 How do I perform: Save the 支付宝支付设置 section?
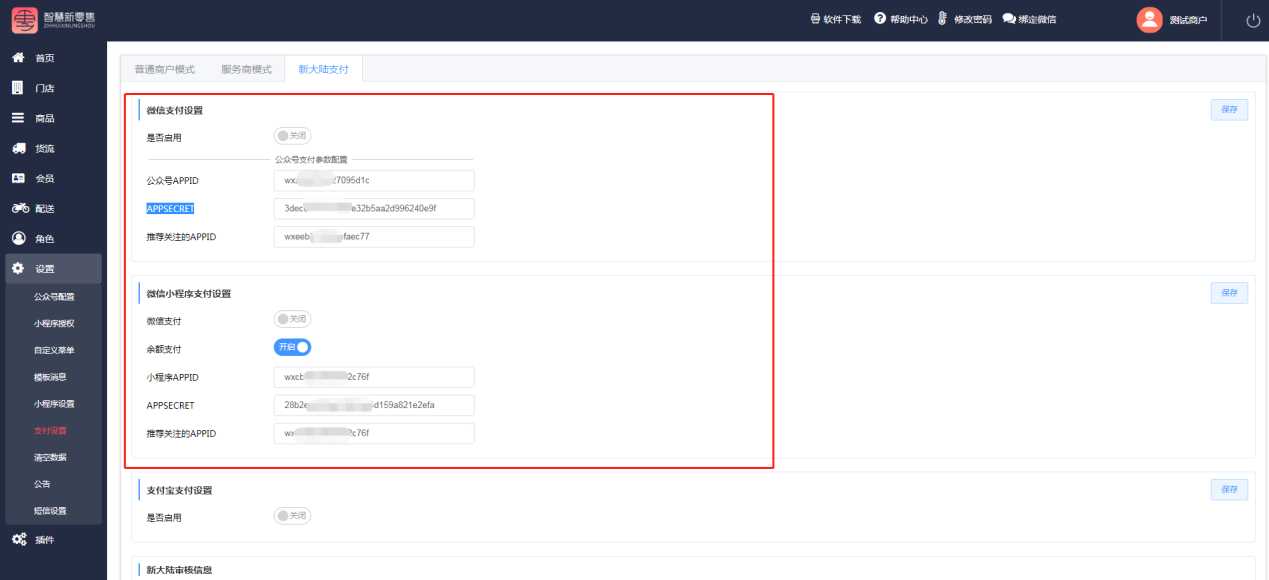point(1229,490)
